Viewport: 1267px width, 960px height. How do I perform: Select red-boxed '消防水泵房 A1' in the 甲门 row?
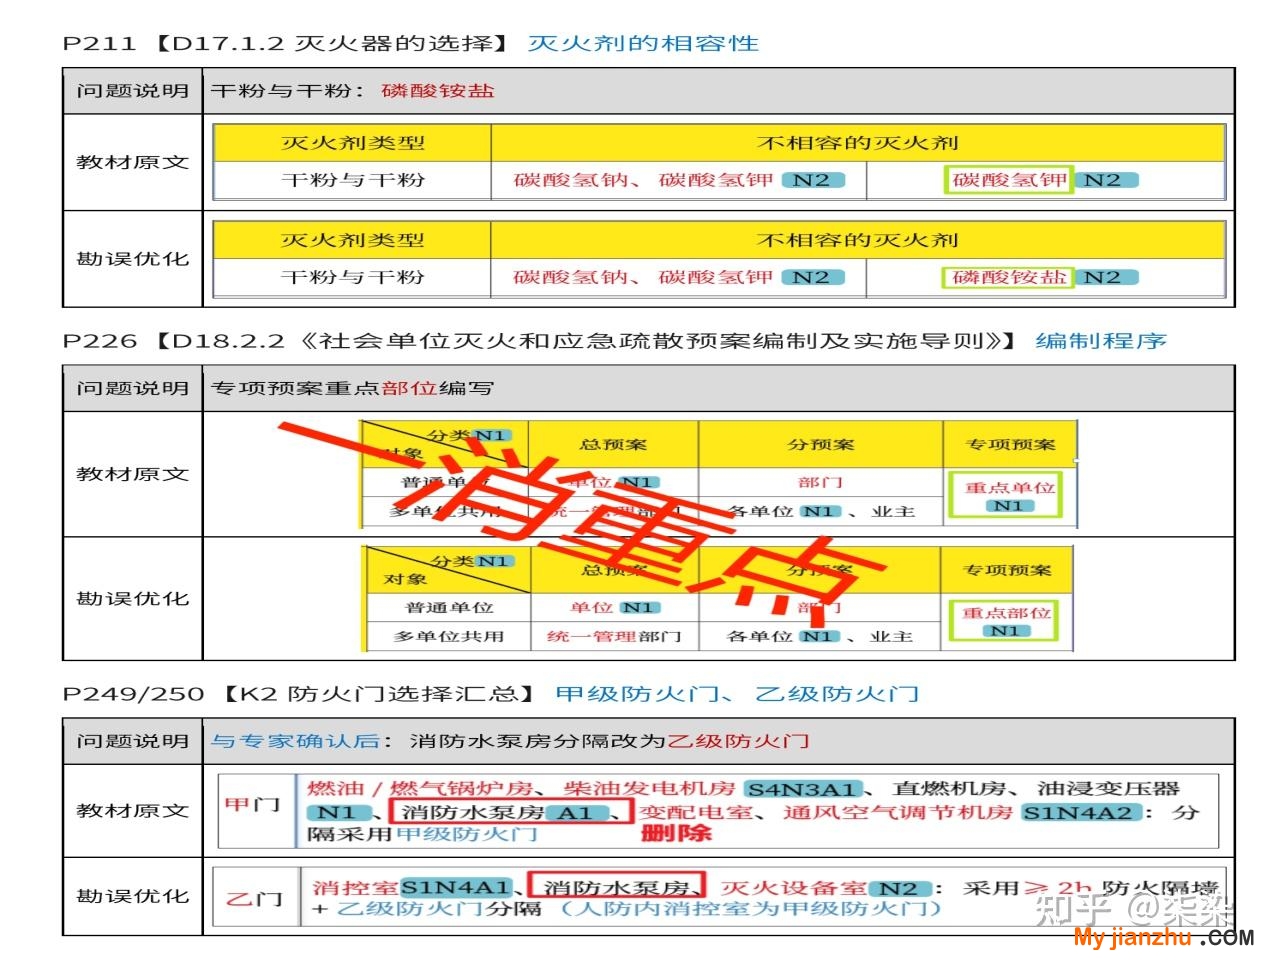click(x=511, y=812)
